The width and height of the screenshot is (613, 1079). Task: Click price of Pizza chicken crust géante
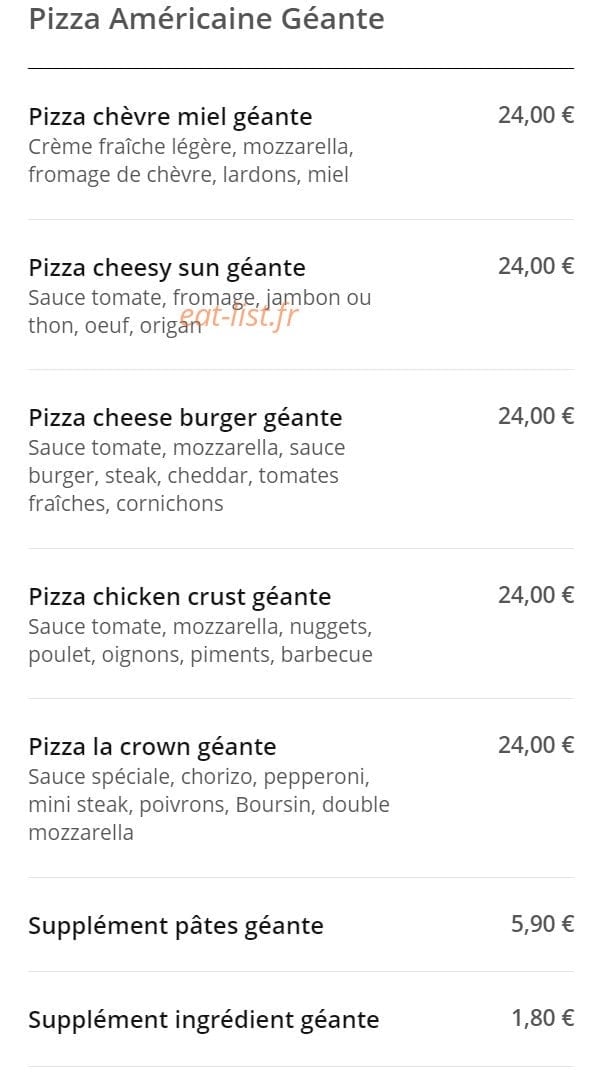pos(536,595)
